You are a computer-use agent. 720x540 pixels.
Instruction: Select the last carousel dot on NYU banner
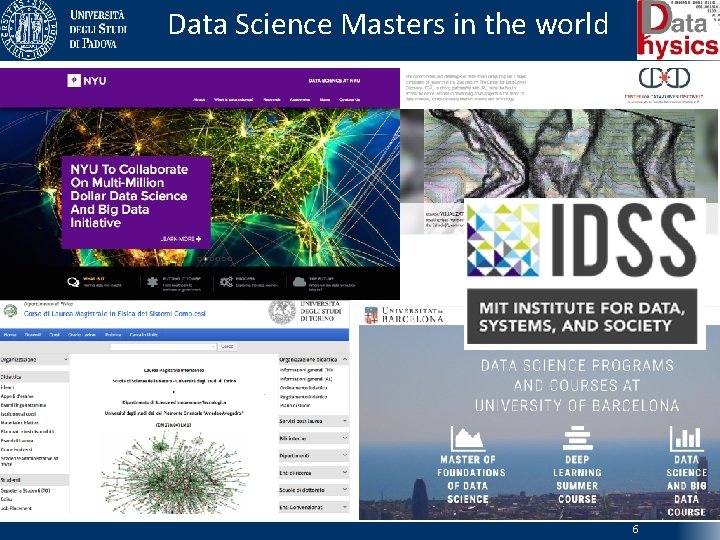(230, 259)
